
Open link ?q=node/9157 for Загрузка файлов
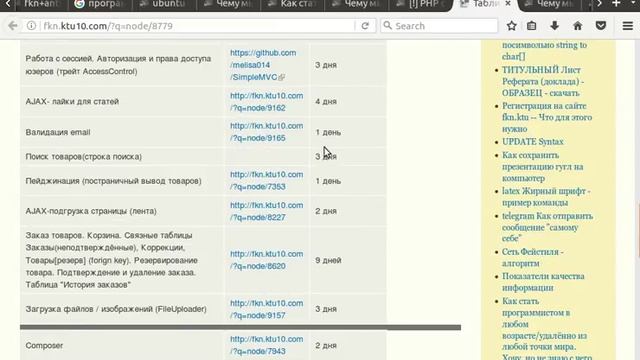tap(267, 309)
